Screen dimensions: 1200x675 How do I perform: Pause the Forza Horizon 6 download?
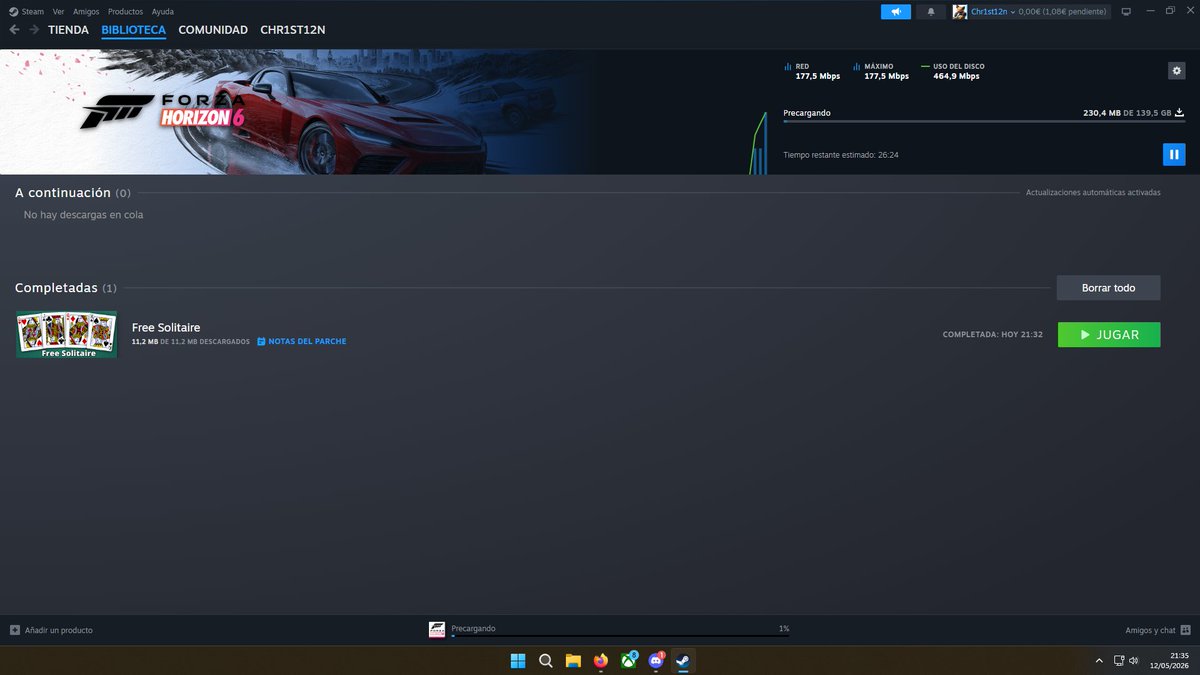tap(1174, 154)
